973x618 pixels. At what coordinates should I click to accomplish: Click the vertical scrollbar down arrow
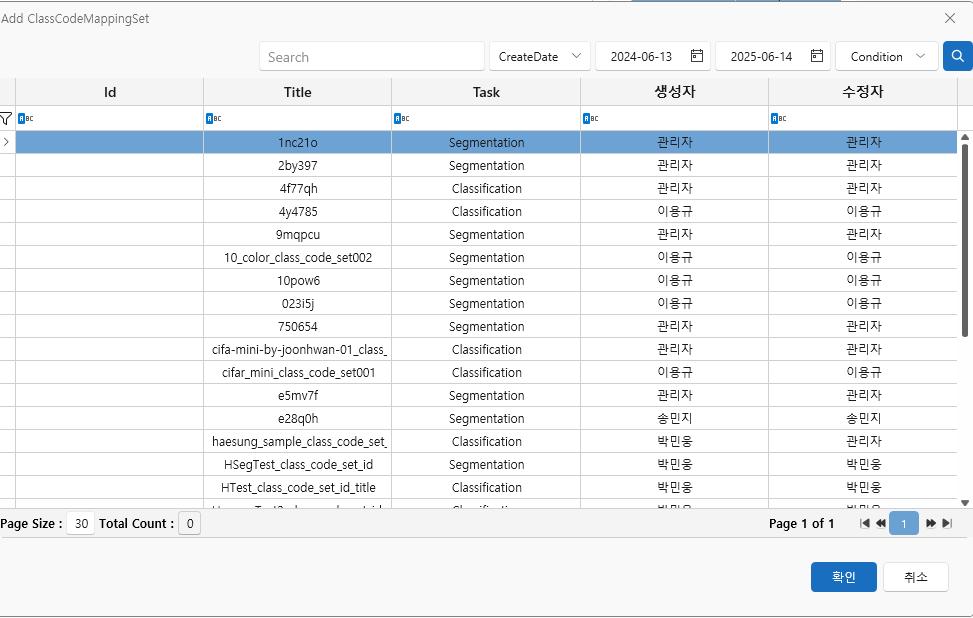coord(965,503)
